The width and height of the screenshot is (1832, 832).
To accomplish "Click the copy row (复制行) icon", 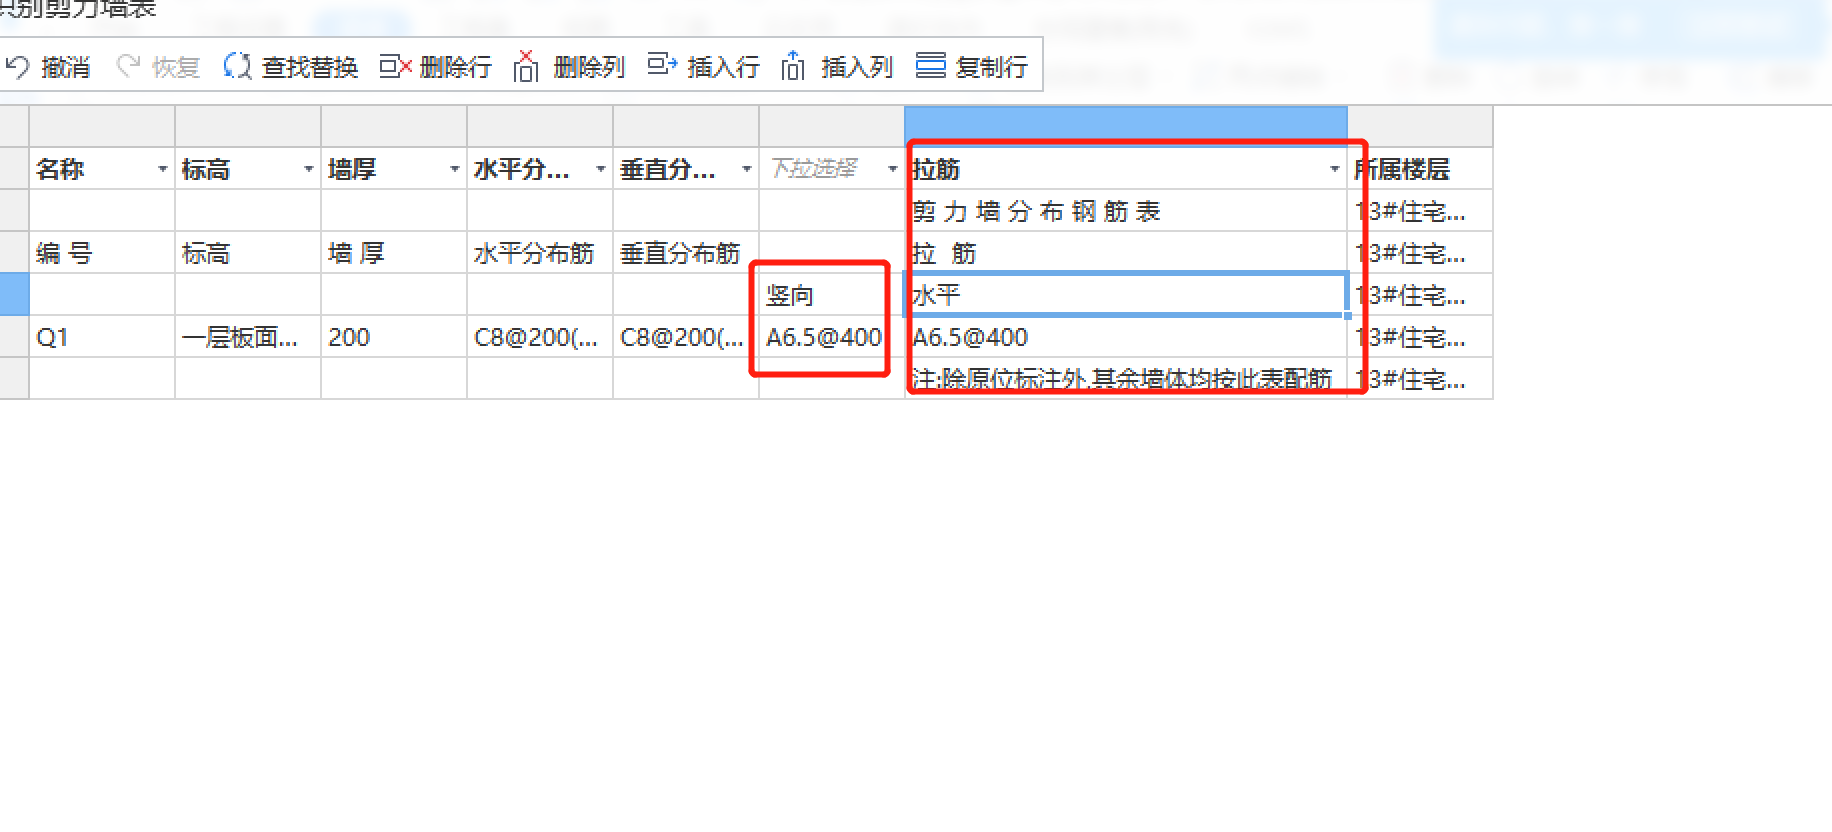I will click(931, 66).
